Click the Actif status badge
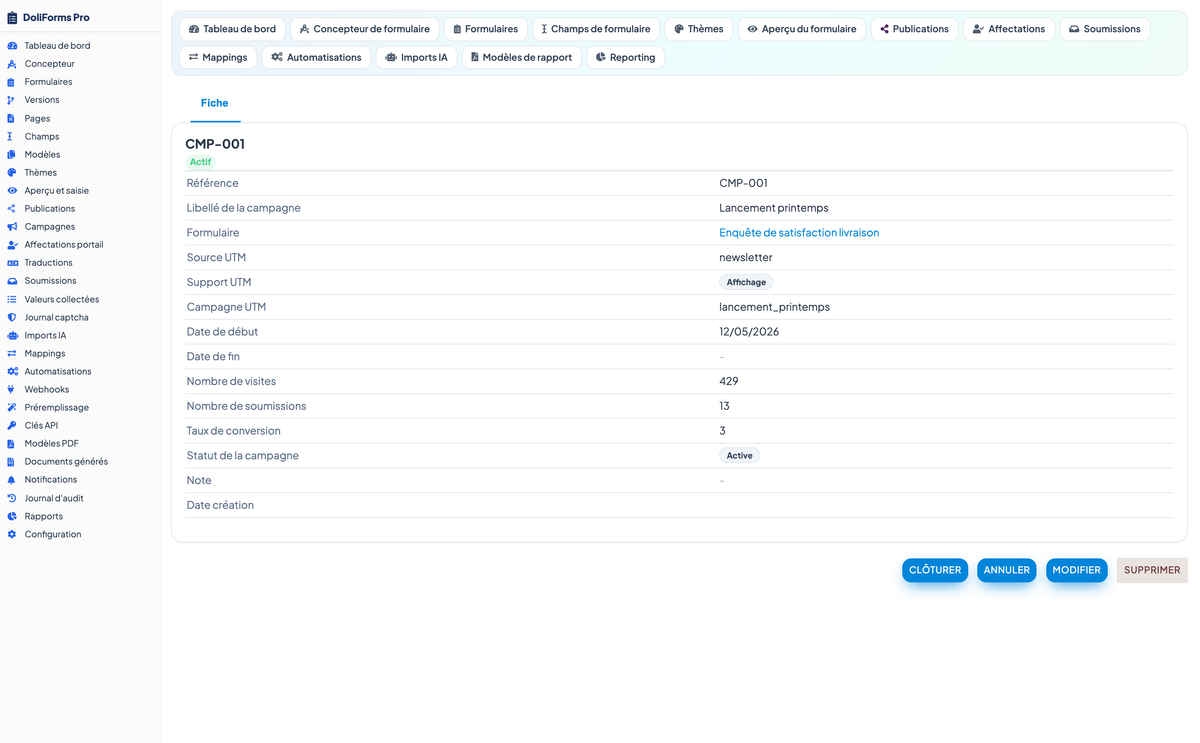Screen dimensions: 1200x743 click(x=201, y=162)
